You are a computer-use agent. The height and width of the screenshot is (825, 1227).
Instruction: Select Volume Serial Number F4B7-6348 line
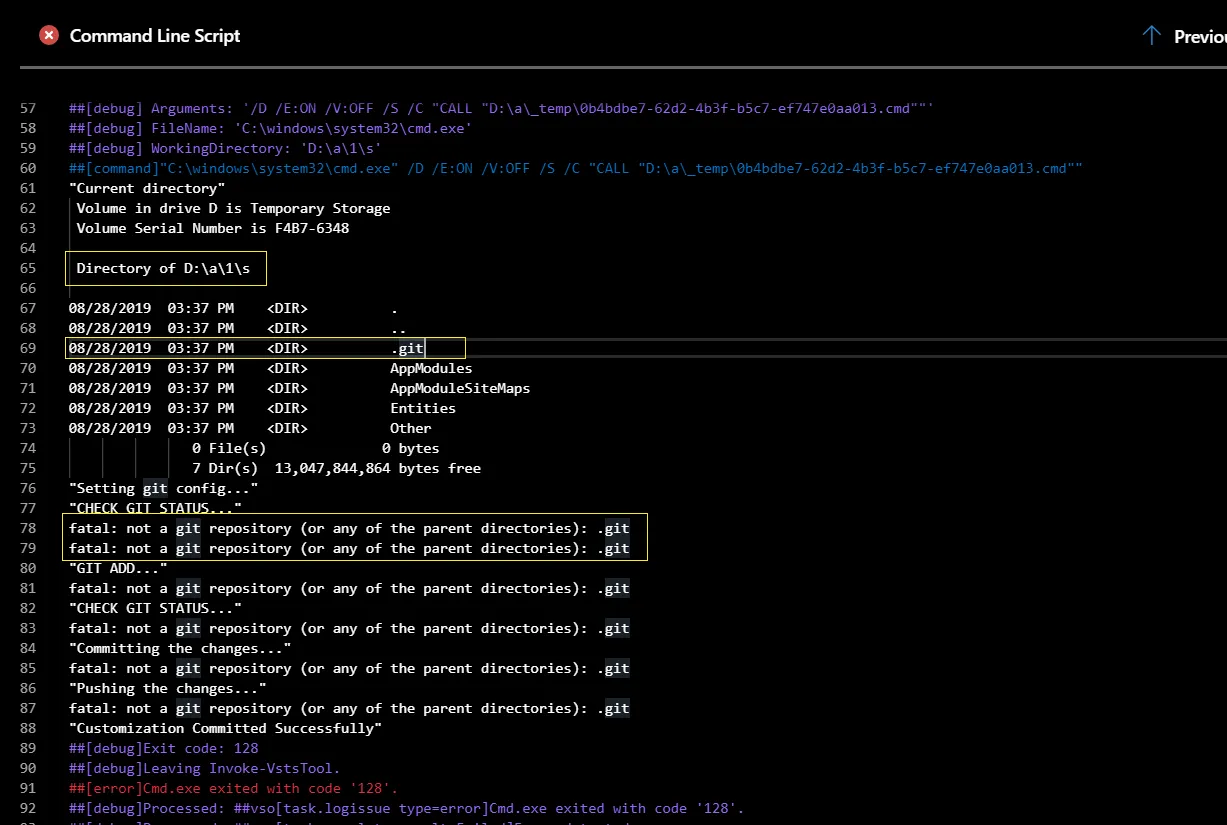(213, 228)
